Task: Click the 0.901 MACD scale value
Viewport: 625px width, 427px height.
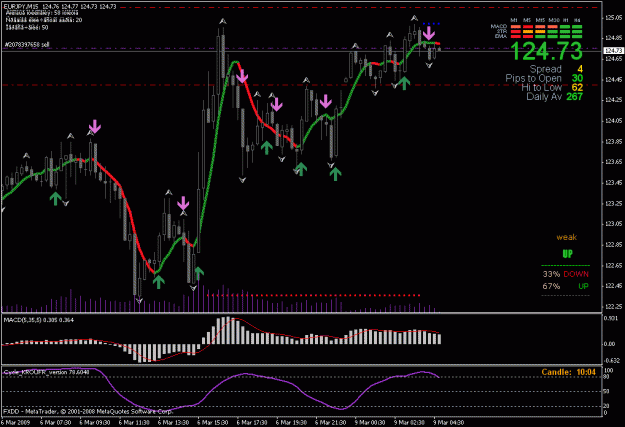Action: 611,318
